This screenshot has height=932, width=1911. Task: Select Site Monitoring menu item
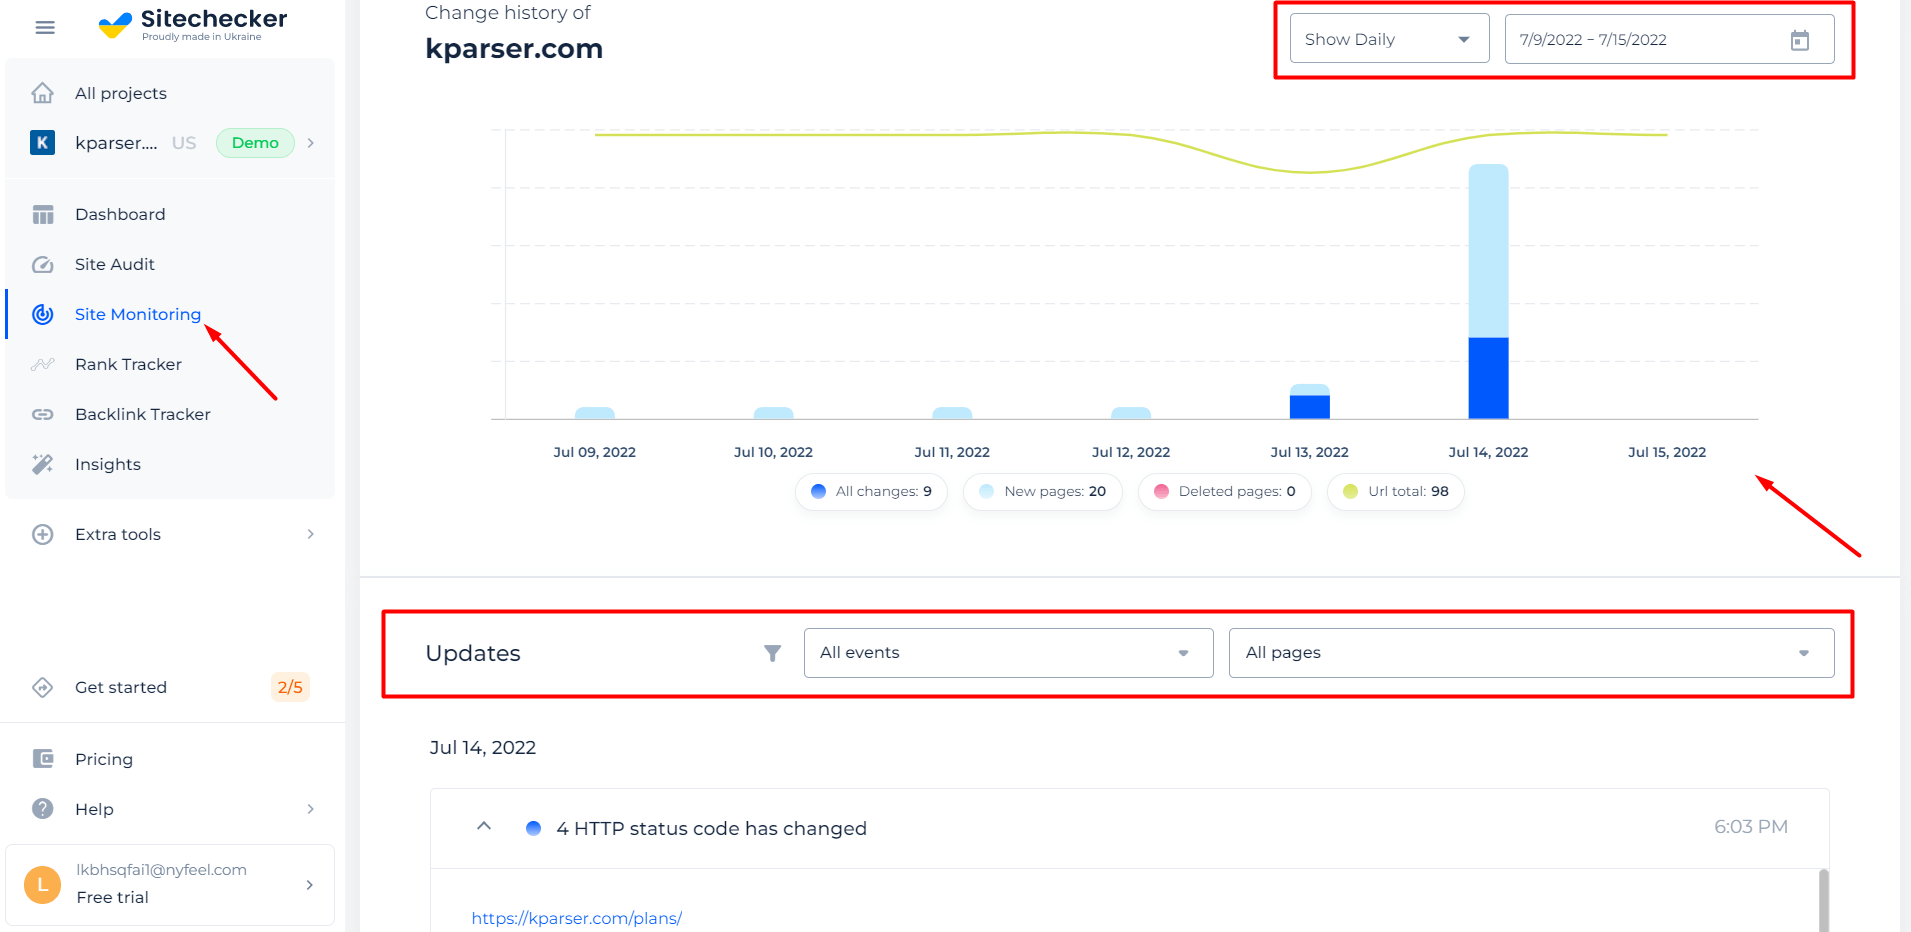pyautogui.click(x=138, y=314)
